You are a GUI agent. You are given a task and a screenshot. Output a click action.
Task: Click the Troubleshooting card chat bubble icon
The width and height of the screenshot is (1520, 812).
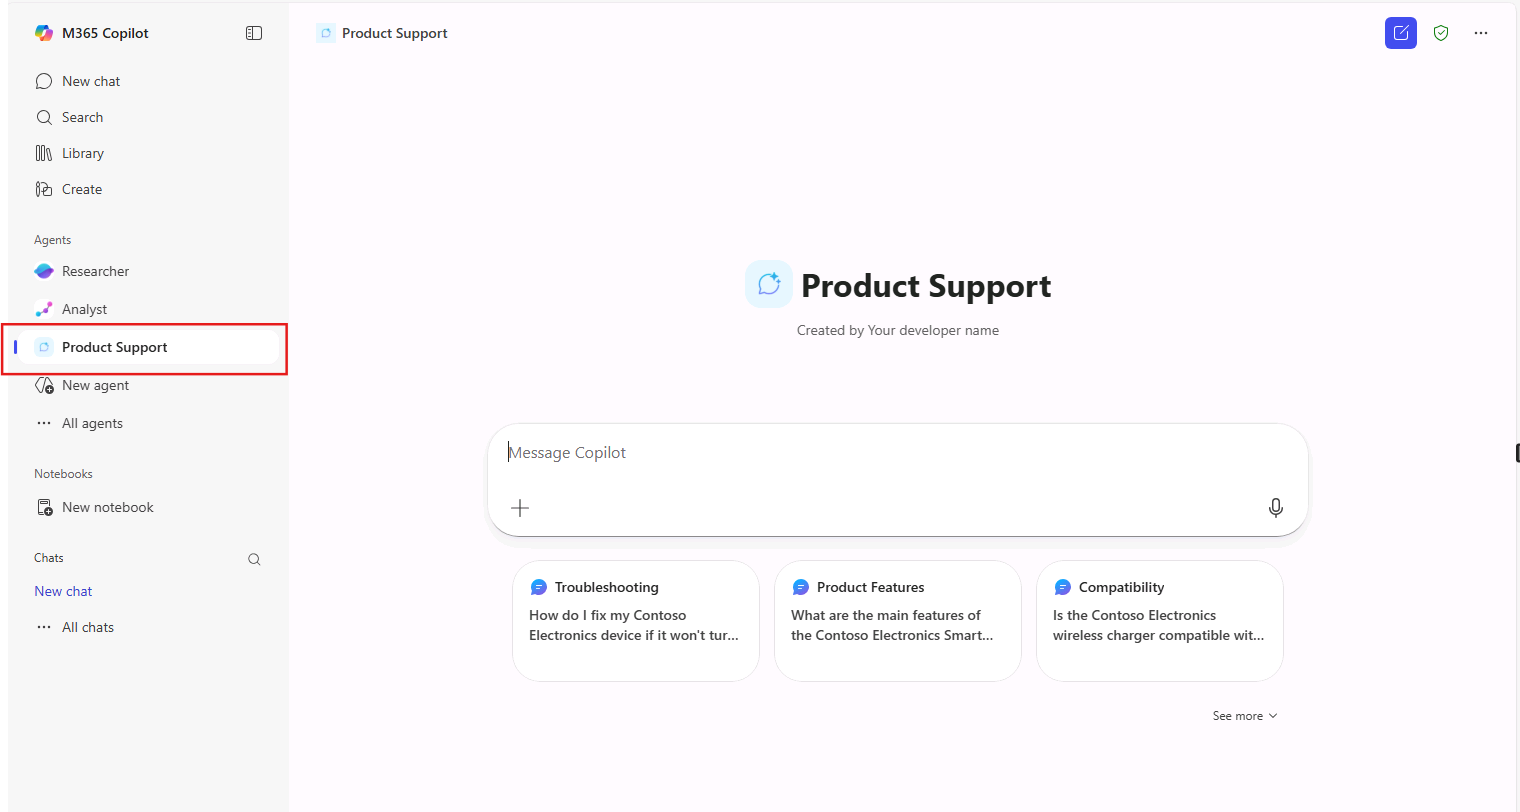coord(539,587)
